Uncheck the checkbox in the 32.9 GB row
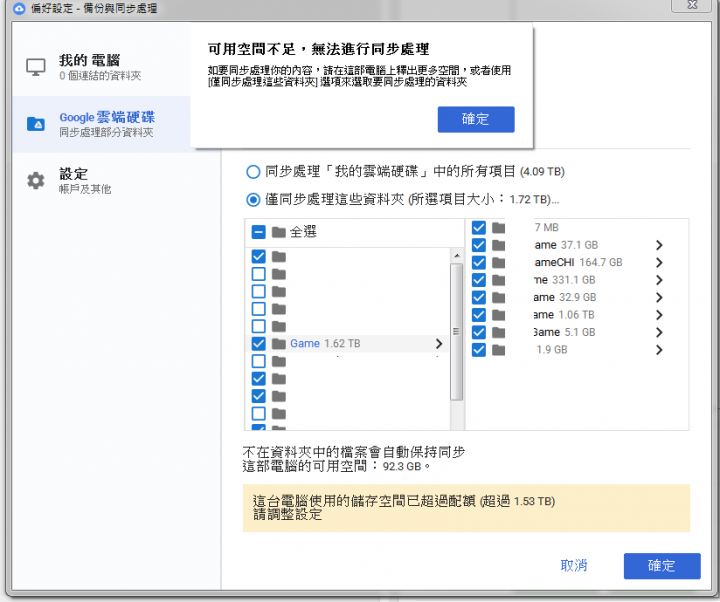The height and width of the screenshot is (602, 720). 478,298
